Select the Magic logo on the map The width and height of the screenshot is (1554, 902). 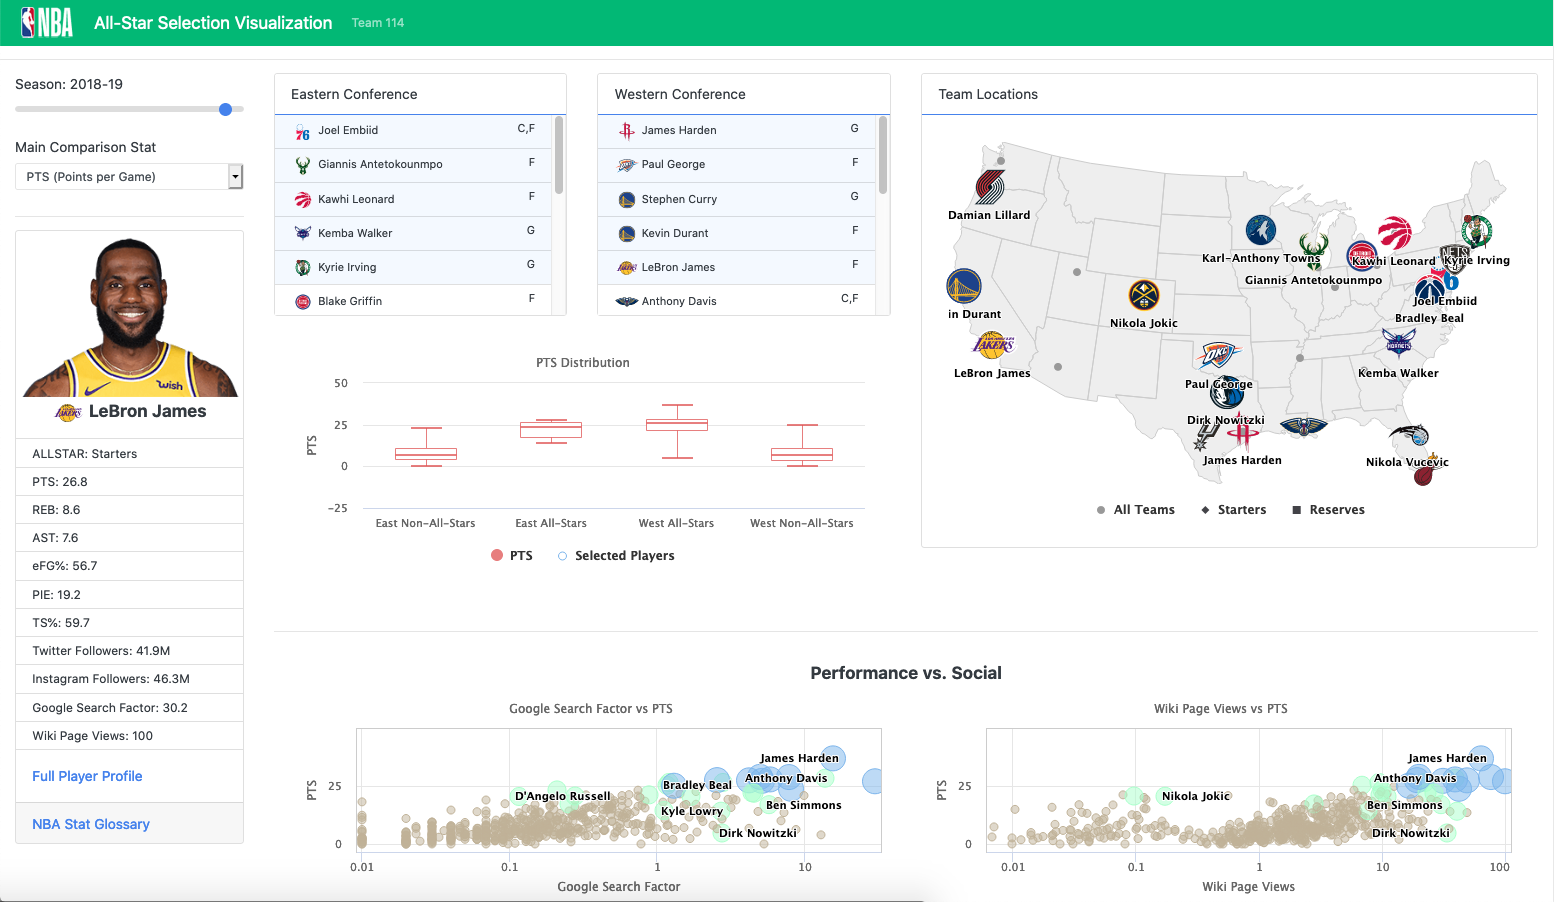click(1410, 436)
